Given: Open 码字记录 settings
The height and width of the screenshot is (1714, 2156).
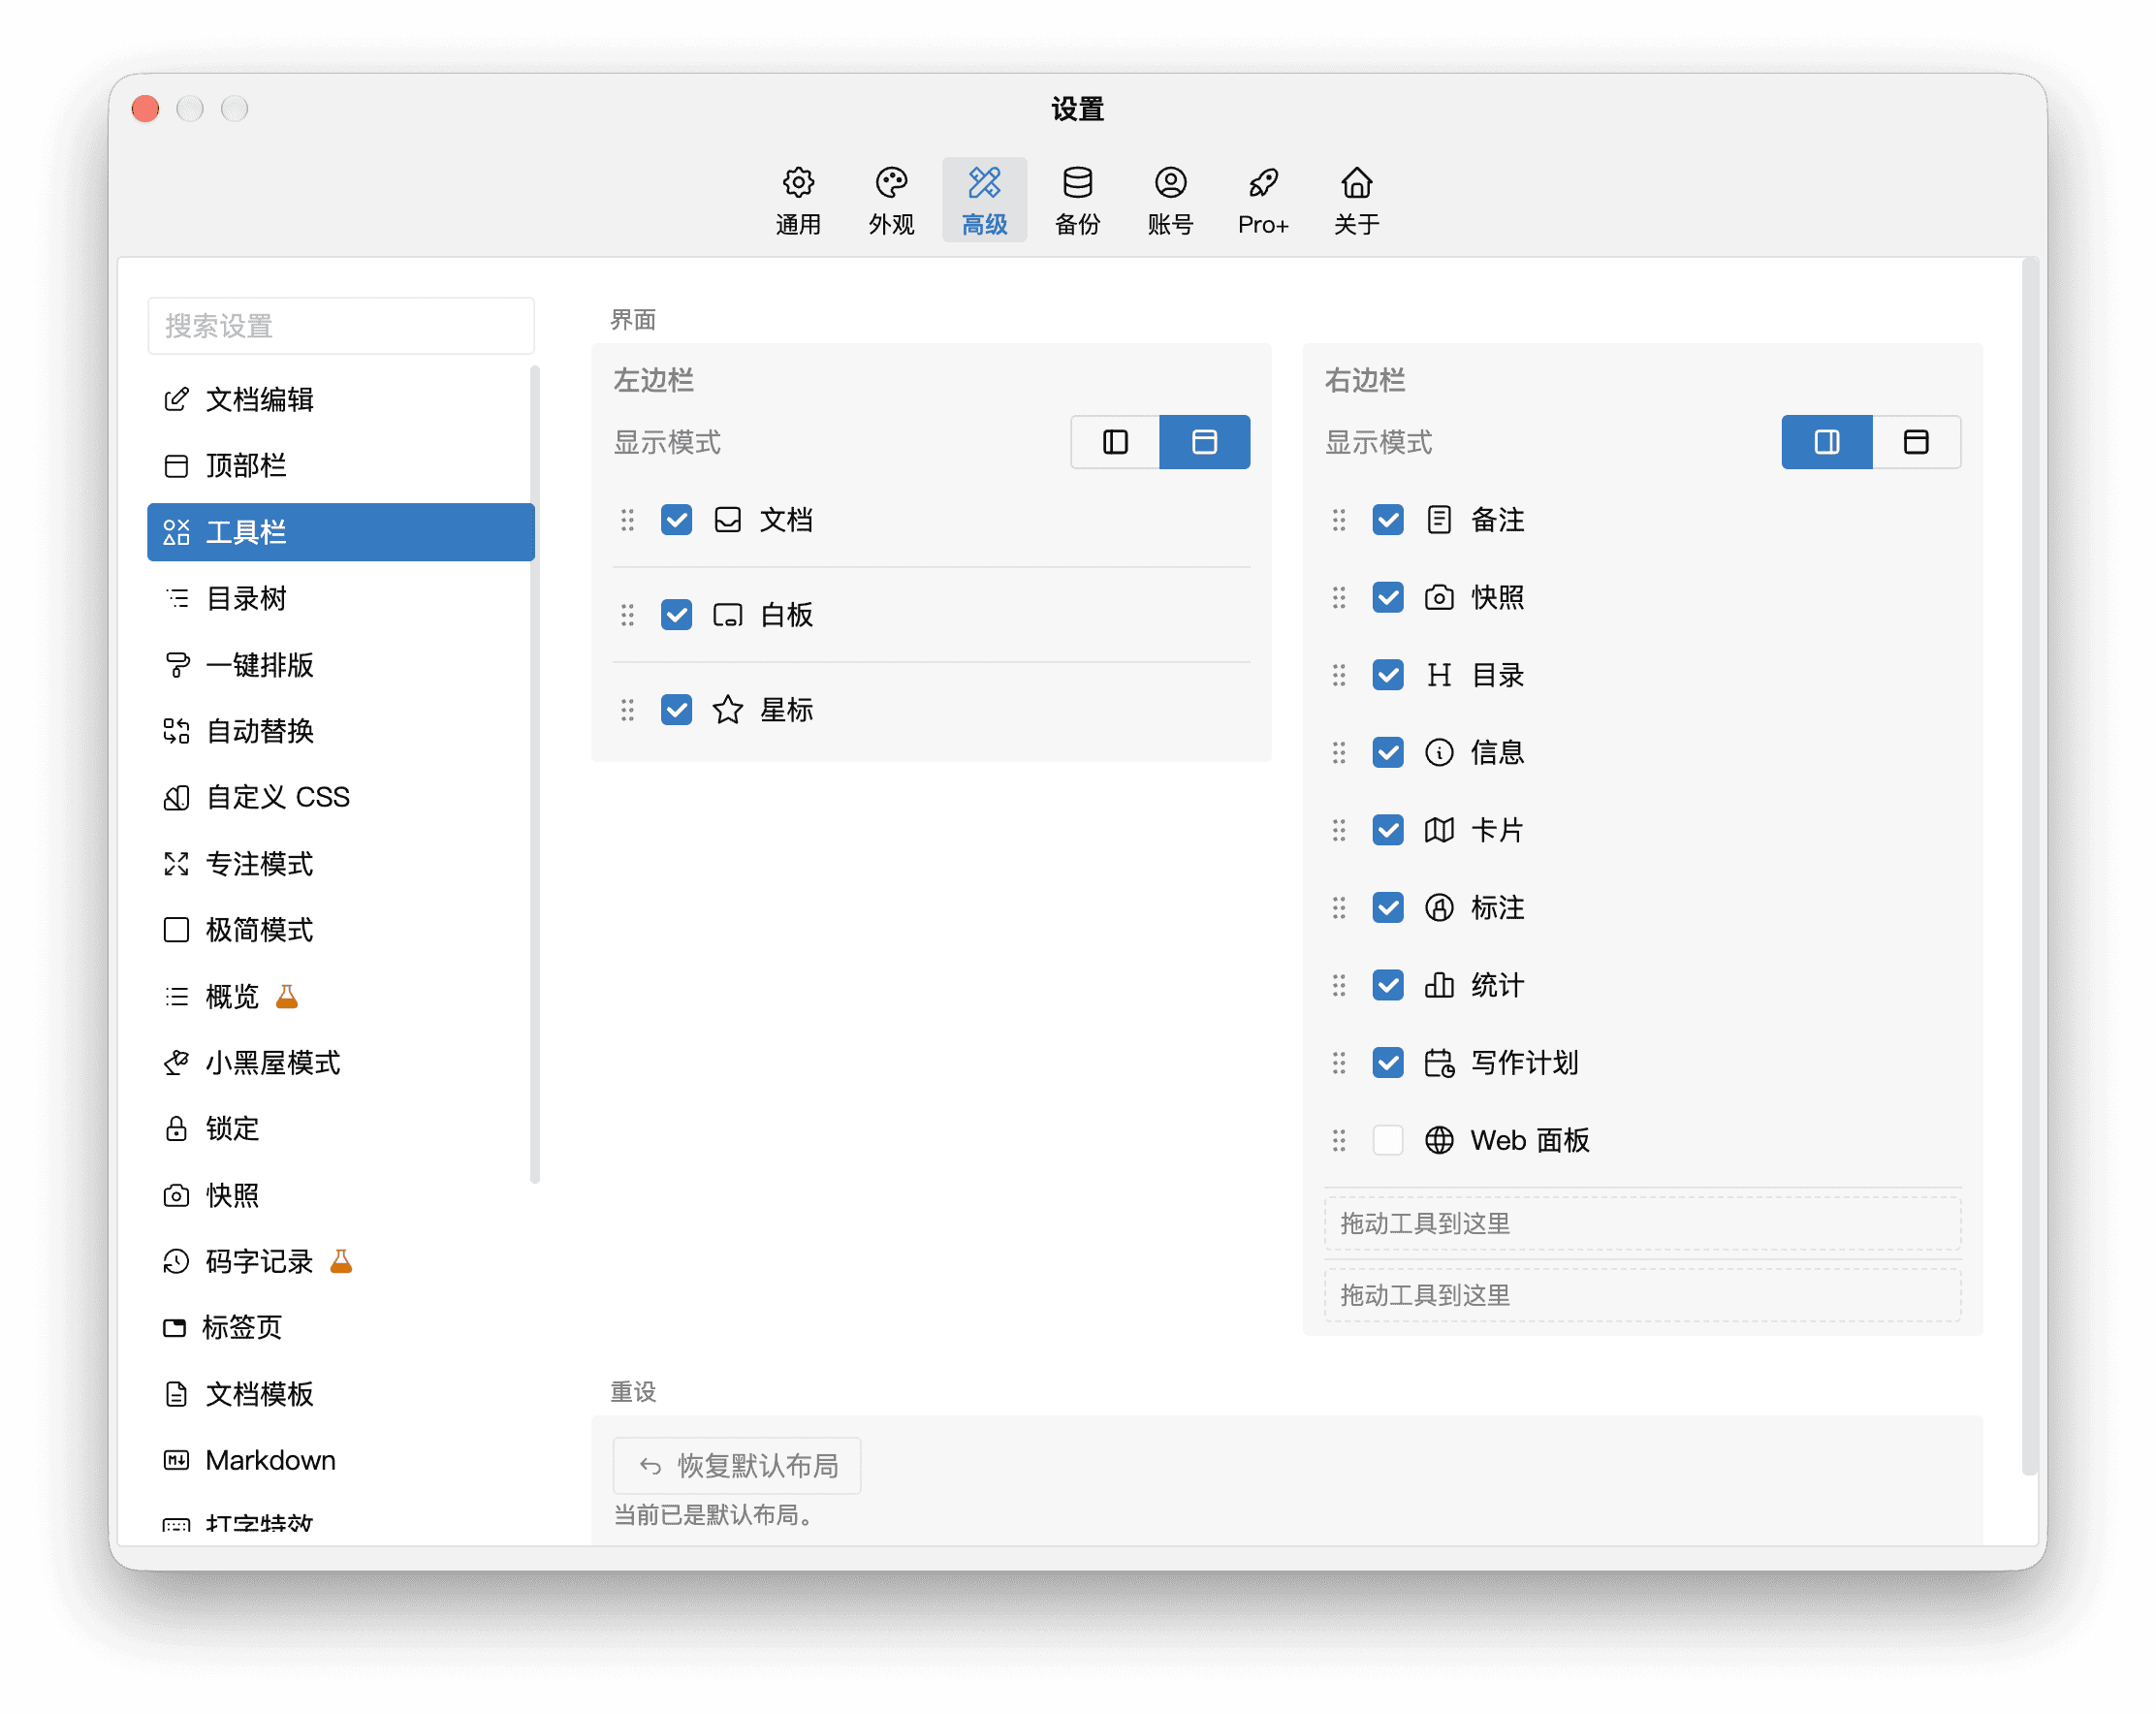Looking at the screenshot, I should tap(341, 1261).
